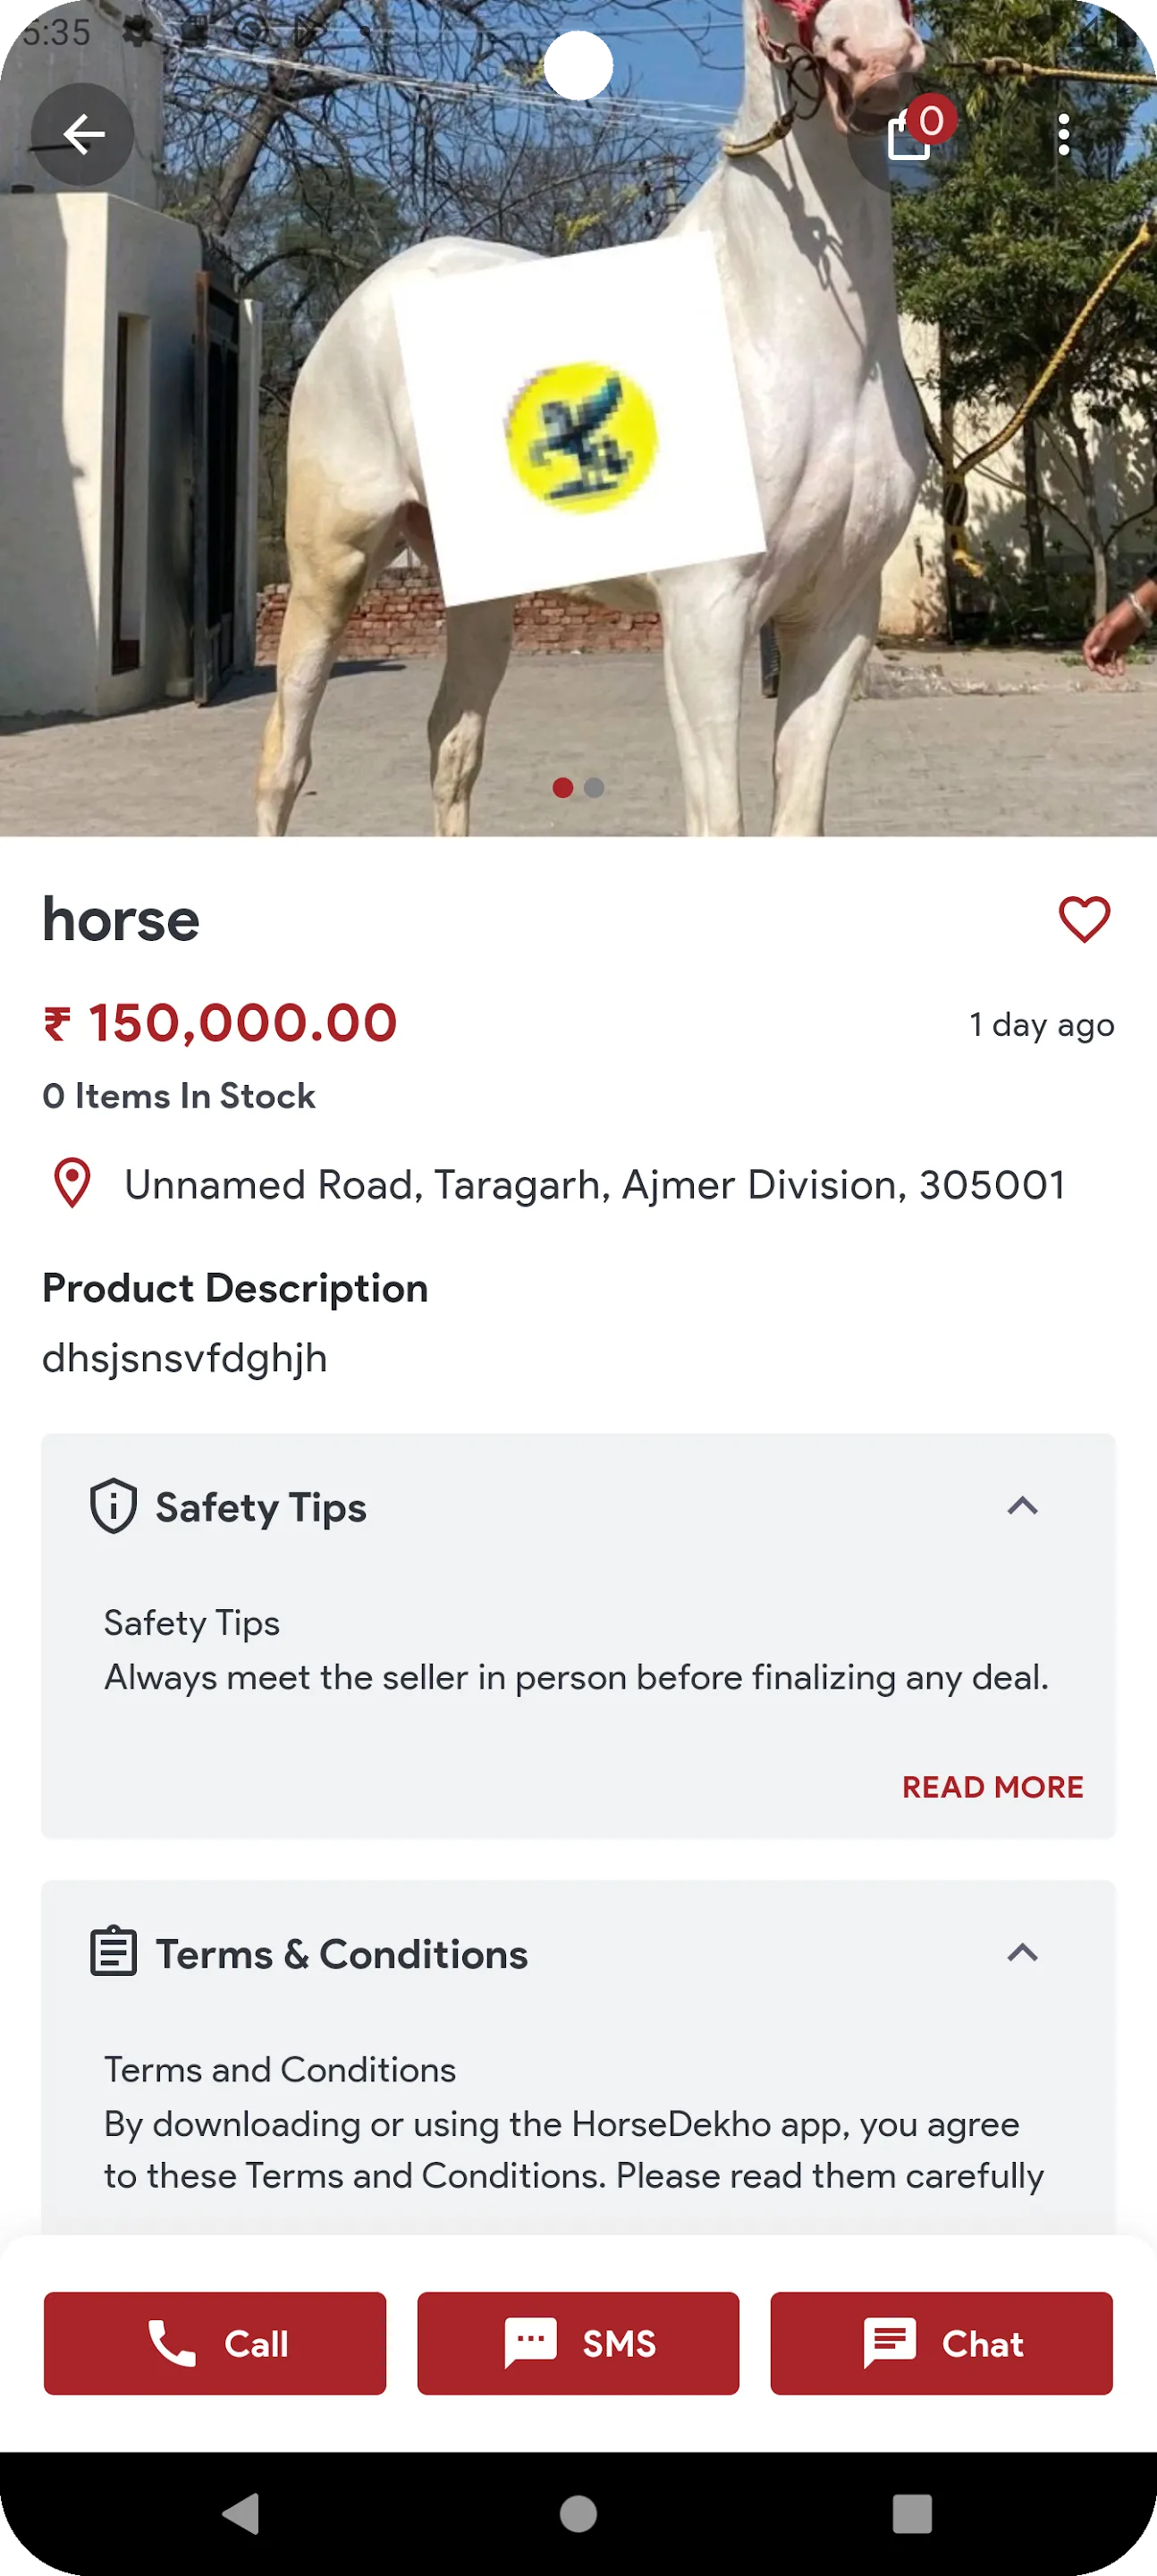
Task: Tap the back arrow to return
Action: tap(83, 134)
